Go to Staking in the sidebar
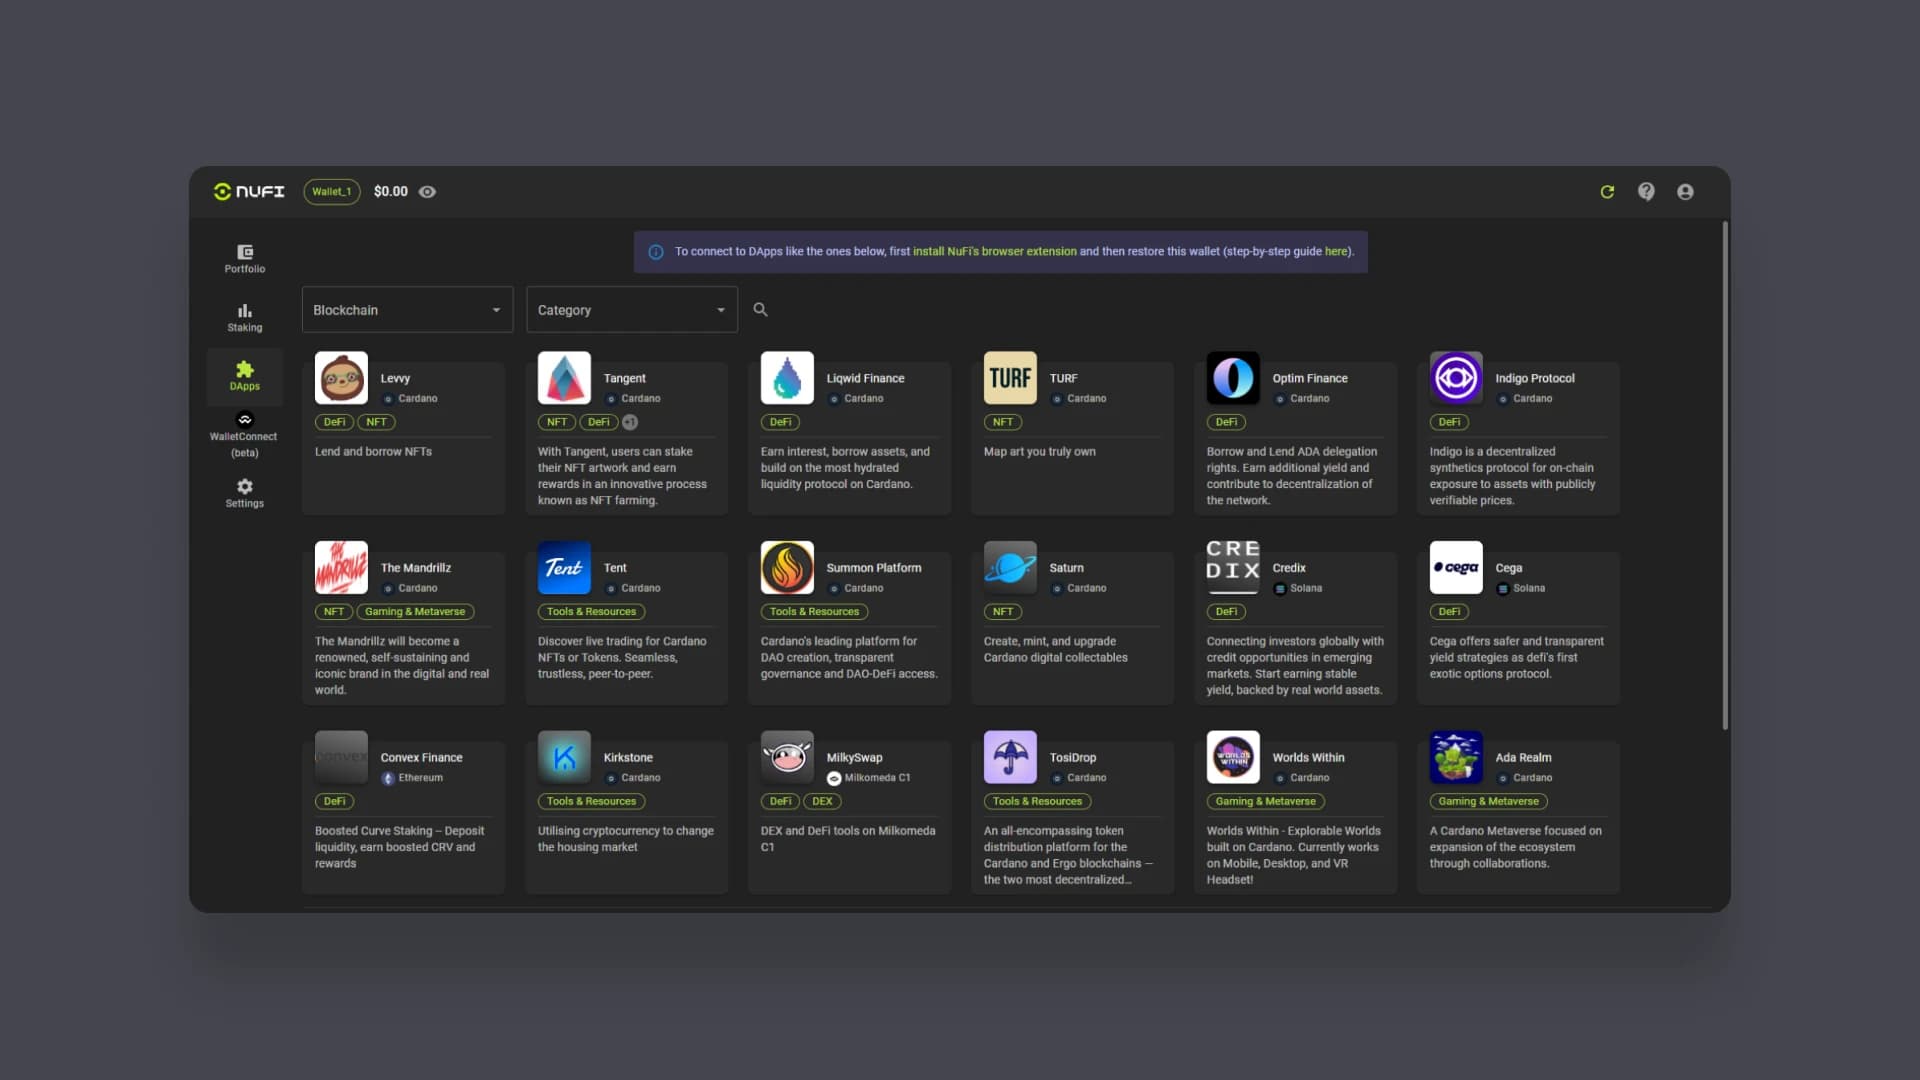Viewport: 1920px width, 1080px height. coord(245,317)
